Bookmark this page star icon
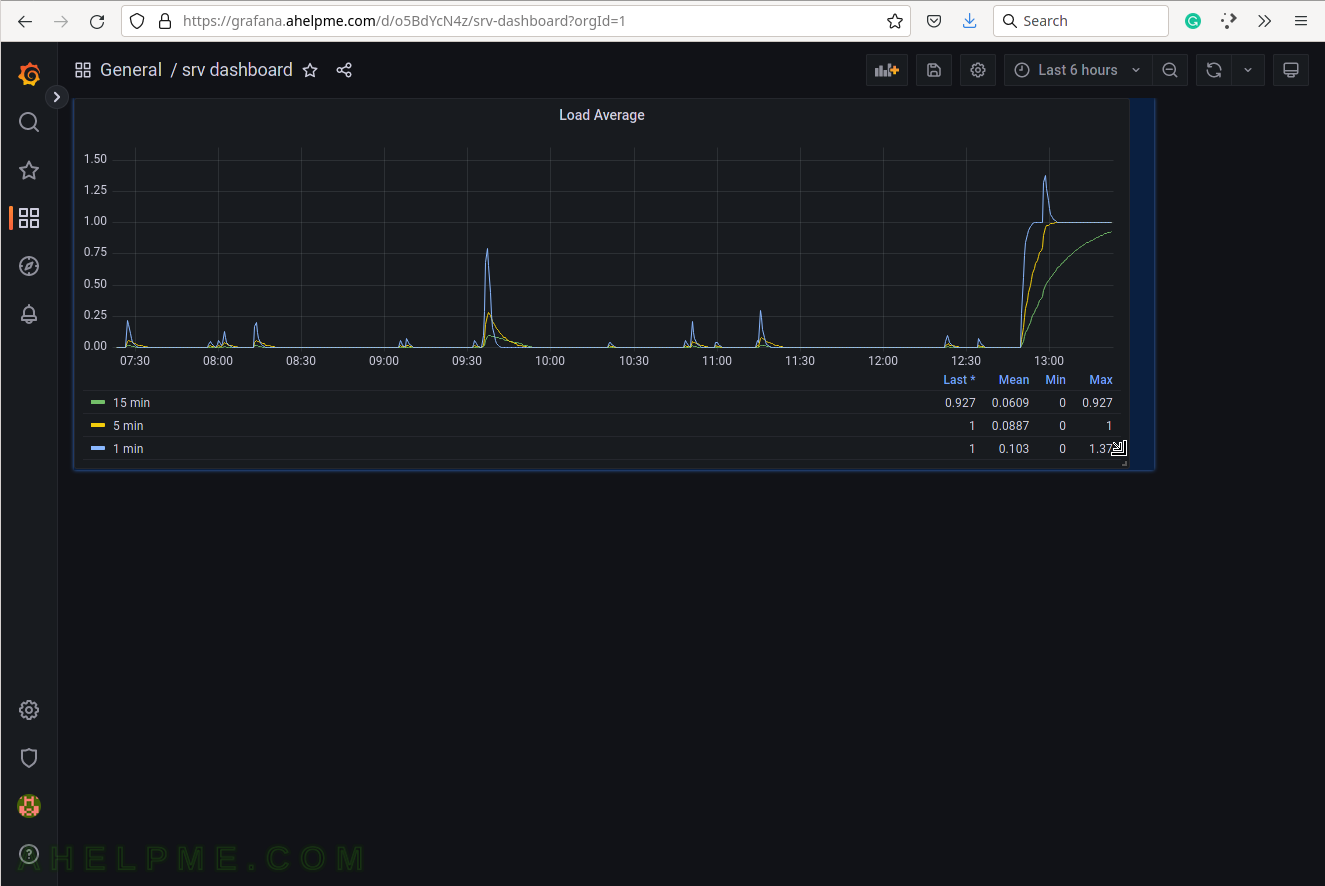This screenshot has height=886, width=1325. (x=894, y=21)
